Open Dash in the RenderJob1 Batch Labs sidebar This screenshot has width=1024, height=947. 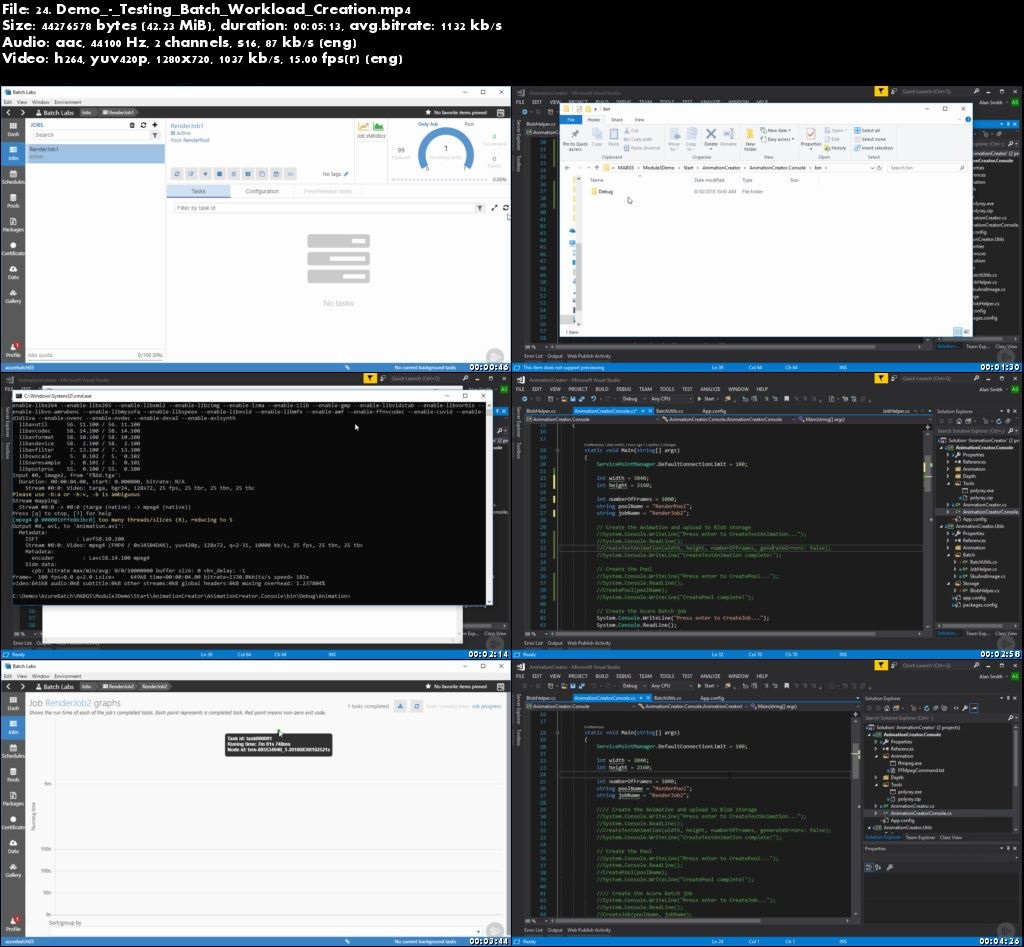click(x=13, y=129)
